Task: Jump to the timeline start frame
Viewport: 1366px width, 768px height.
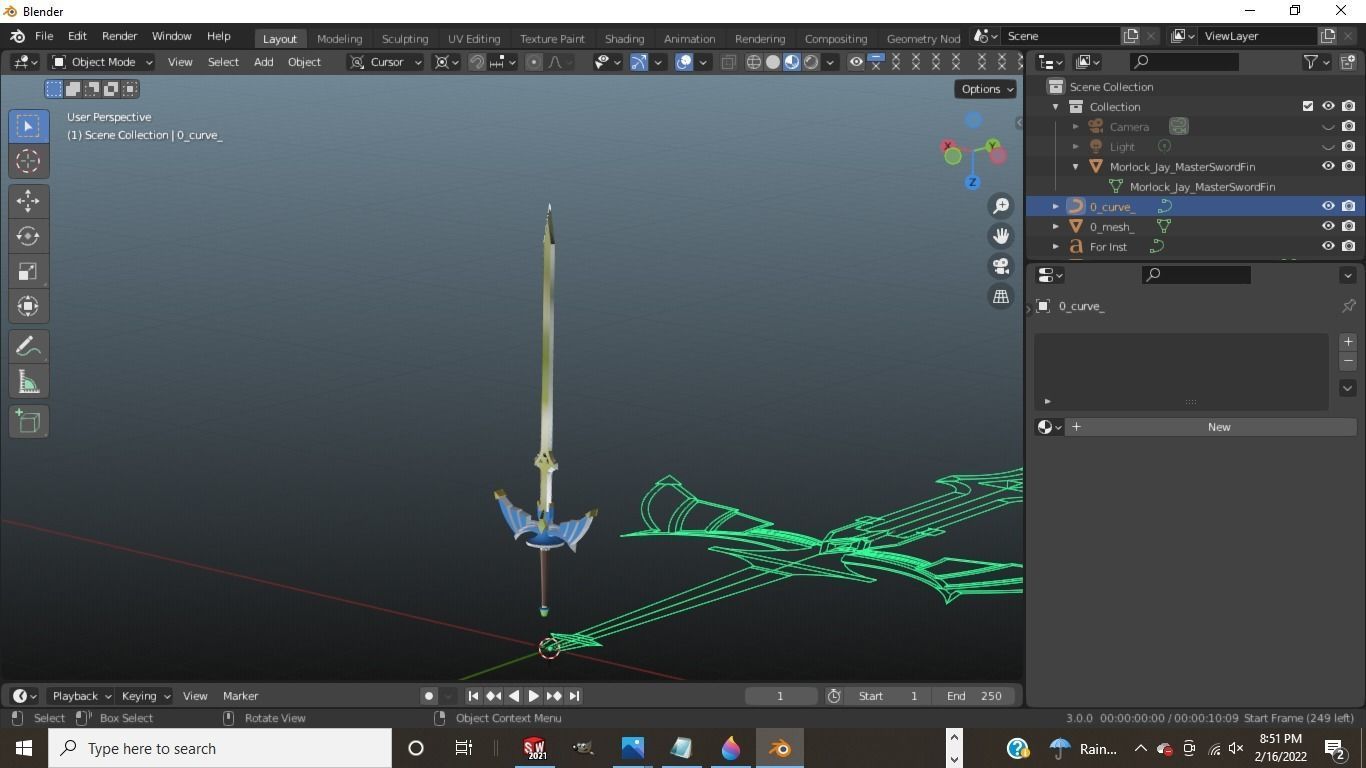Action: [474, 696]
